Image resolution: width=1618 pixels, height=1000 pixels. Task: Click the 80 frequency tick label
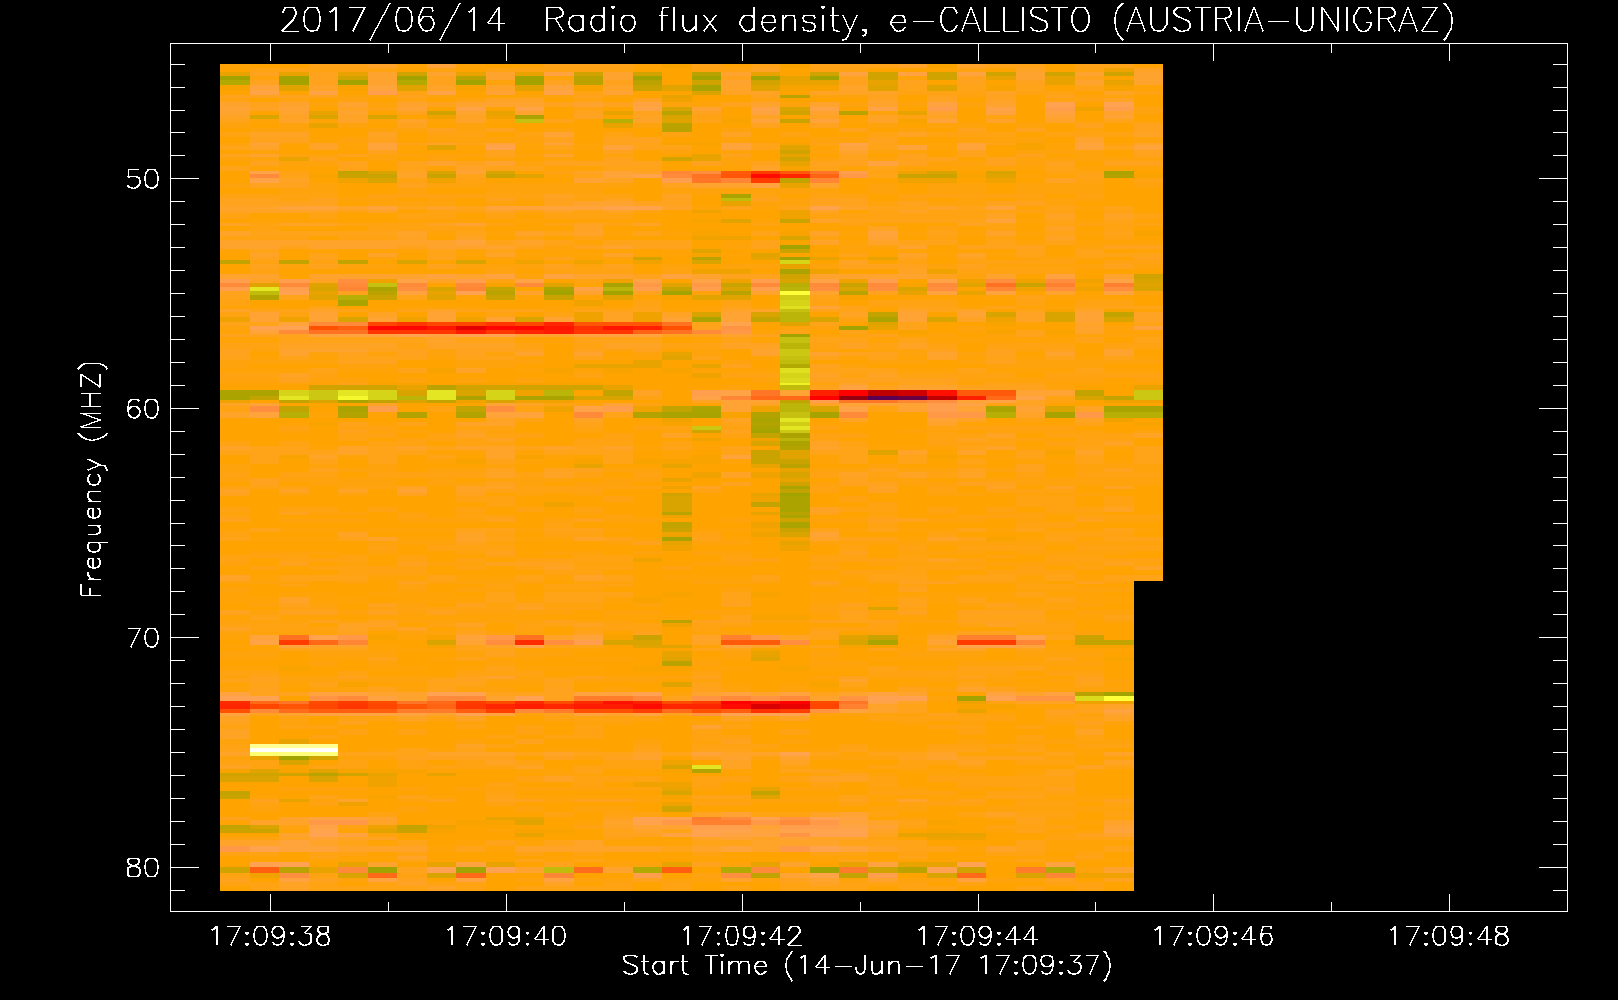(143, 868)
